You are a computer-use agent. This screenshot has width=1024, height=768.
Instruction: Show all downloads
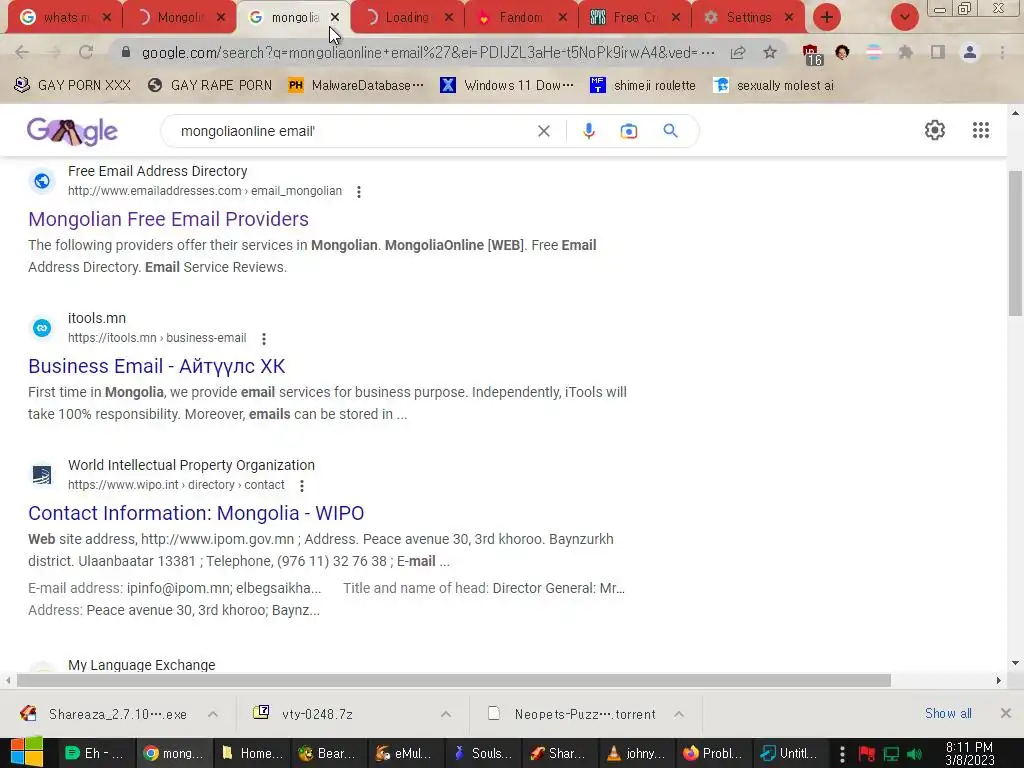coord(948,713)
